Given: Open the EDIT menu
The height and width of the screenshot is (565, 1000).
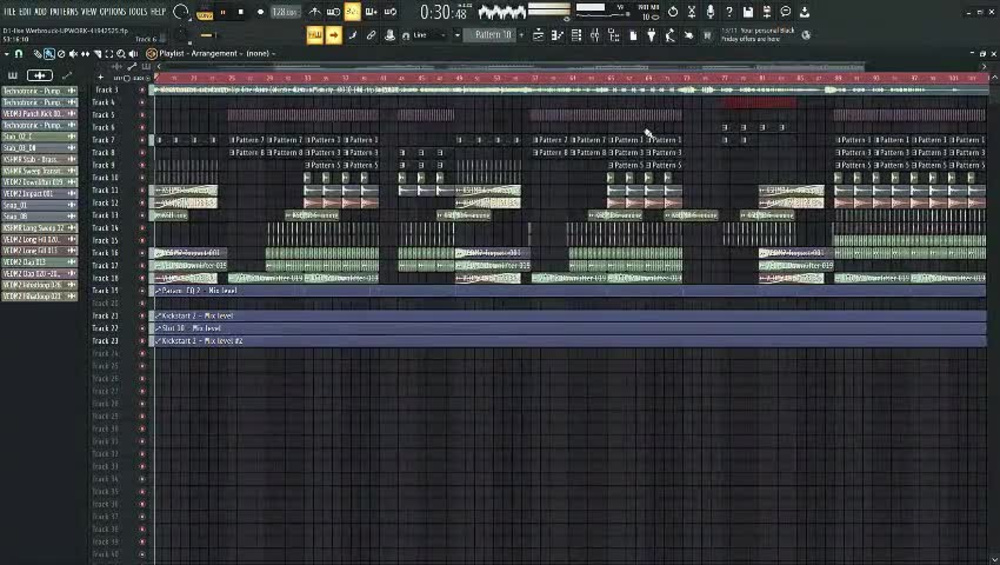Looking at the screenshot, I should pyautogui.click(x=25, y=11).
